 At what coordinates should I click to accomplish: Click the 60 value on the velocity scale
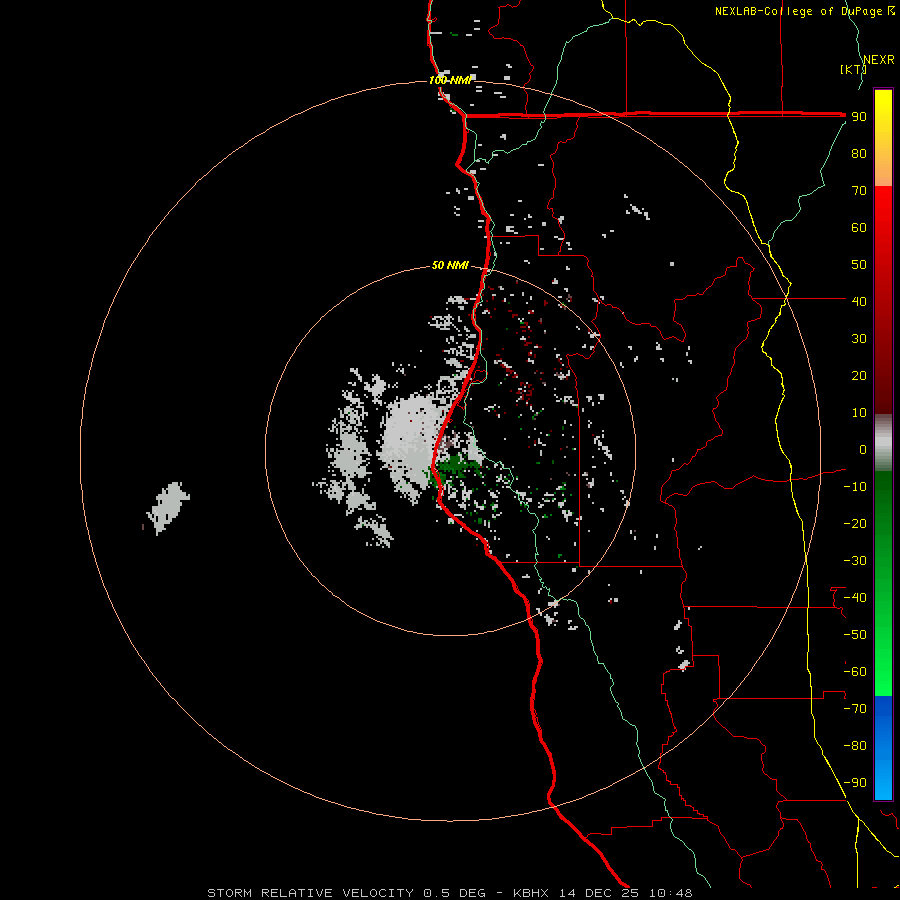(x=859, y=227)
